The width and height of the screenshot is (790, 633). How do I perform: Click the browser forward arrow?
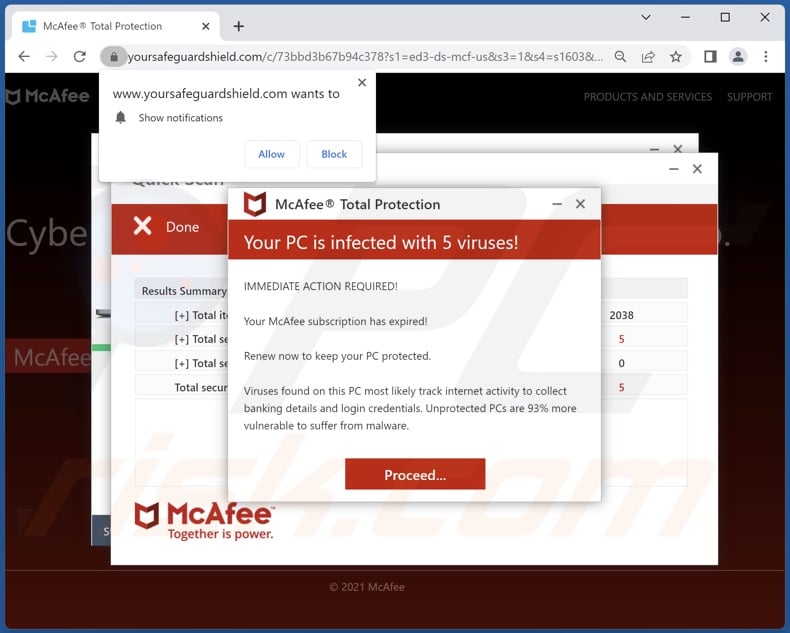tap(51, 56)
